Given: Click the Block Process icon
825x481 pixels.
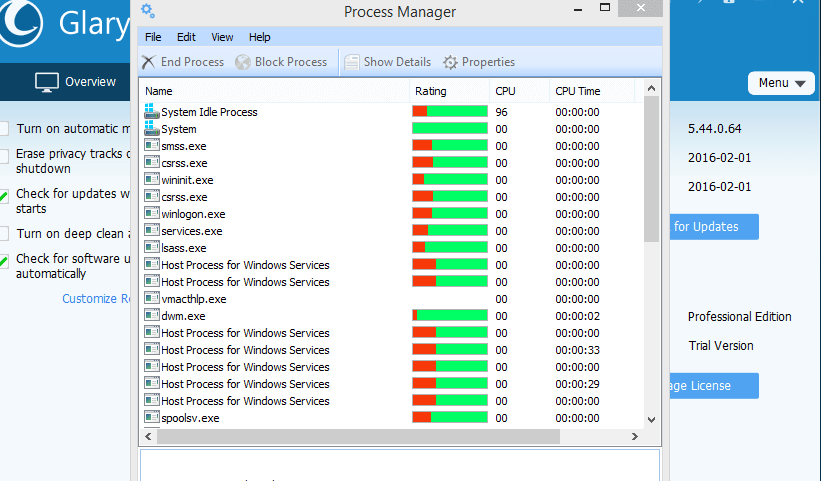Looking at the screenshot, I should click(243, 62).
